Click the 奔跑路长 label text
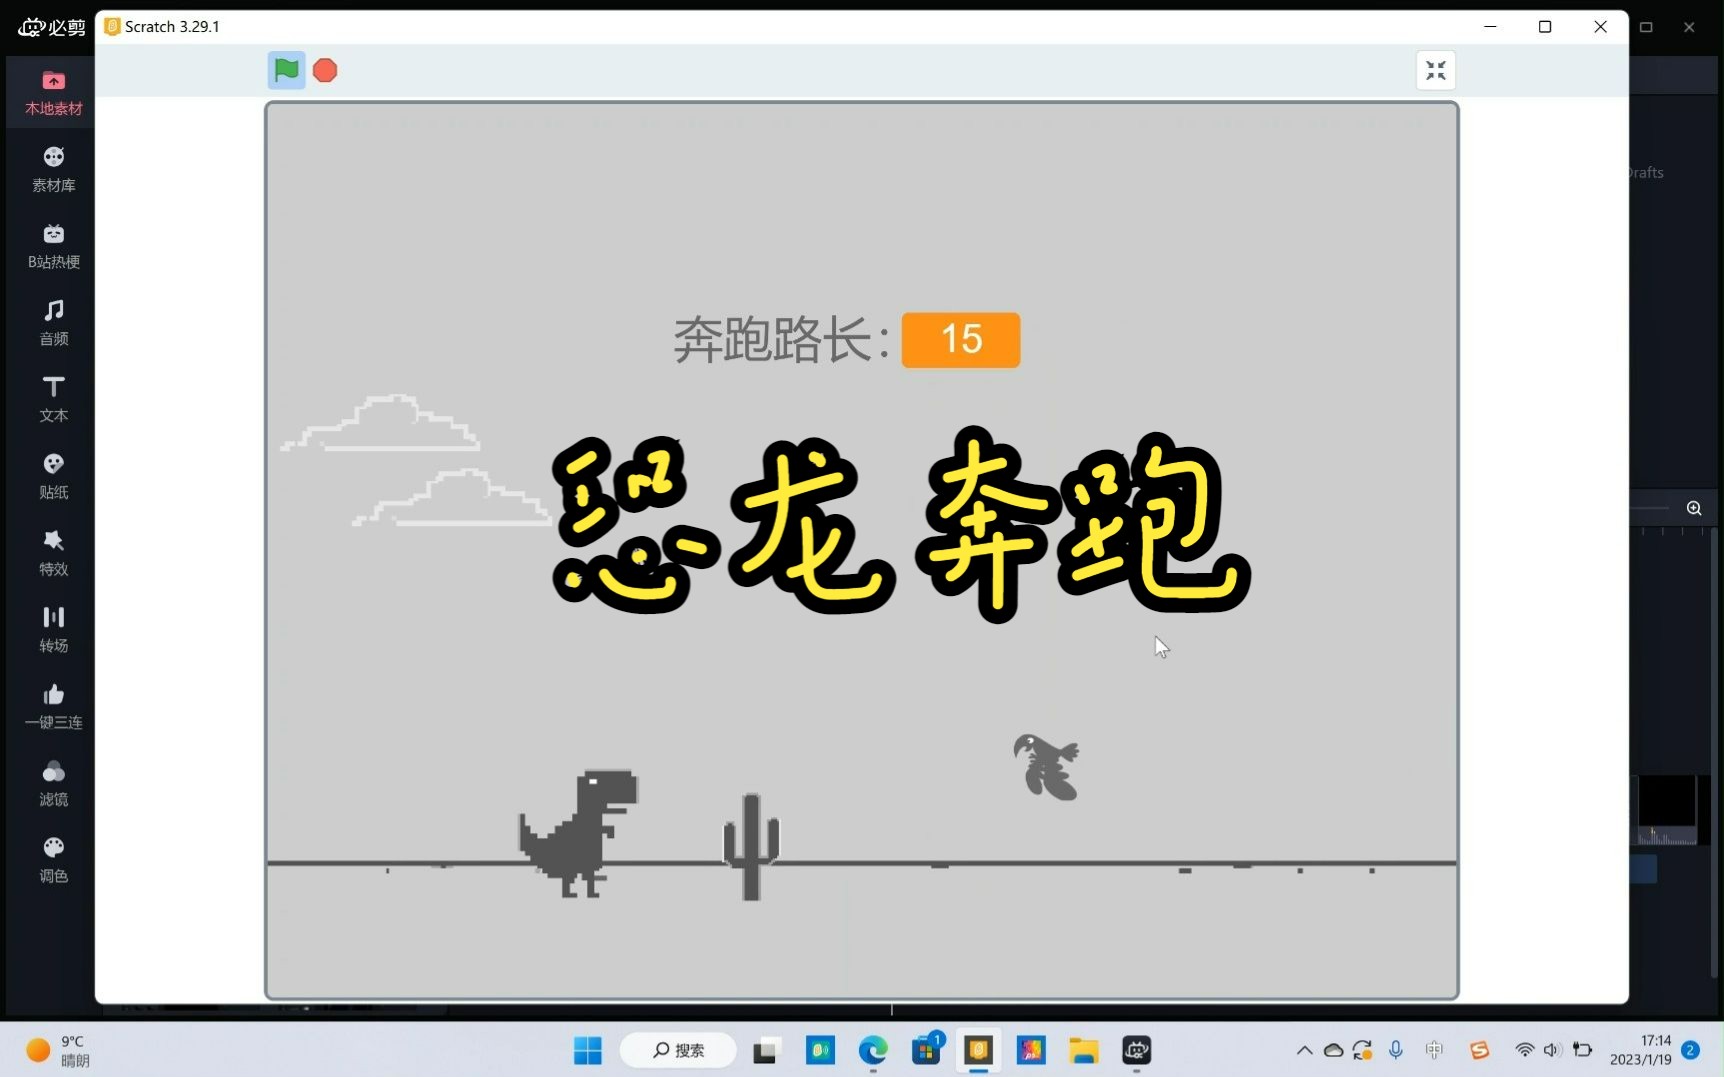Screen dimensions: 1724x1077 [x=781, y=340]
